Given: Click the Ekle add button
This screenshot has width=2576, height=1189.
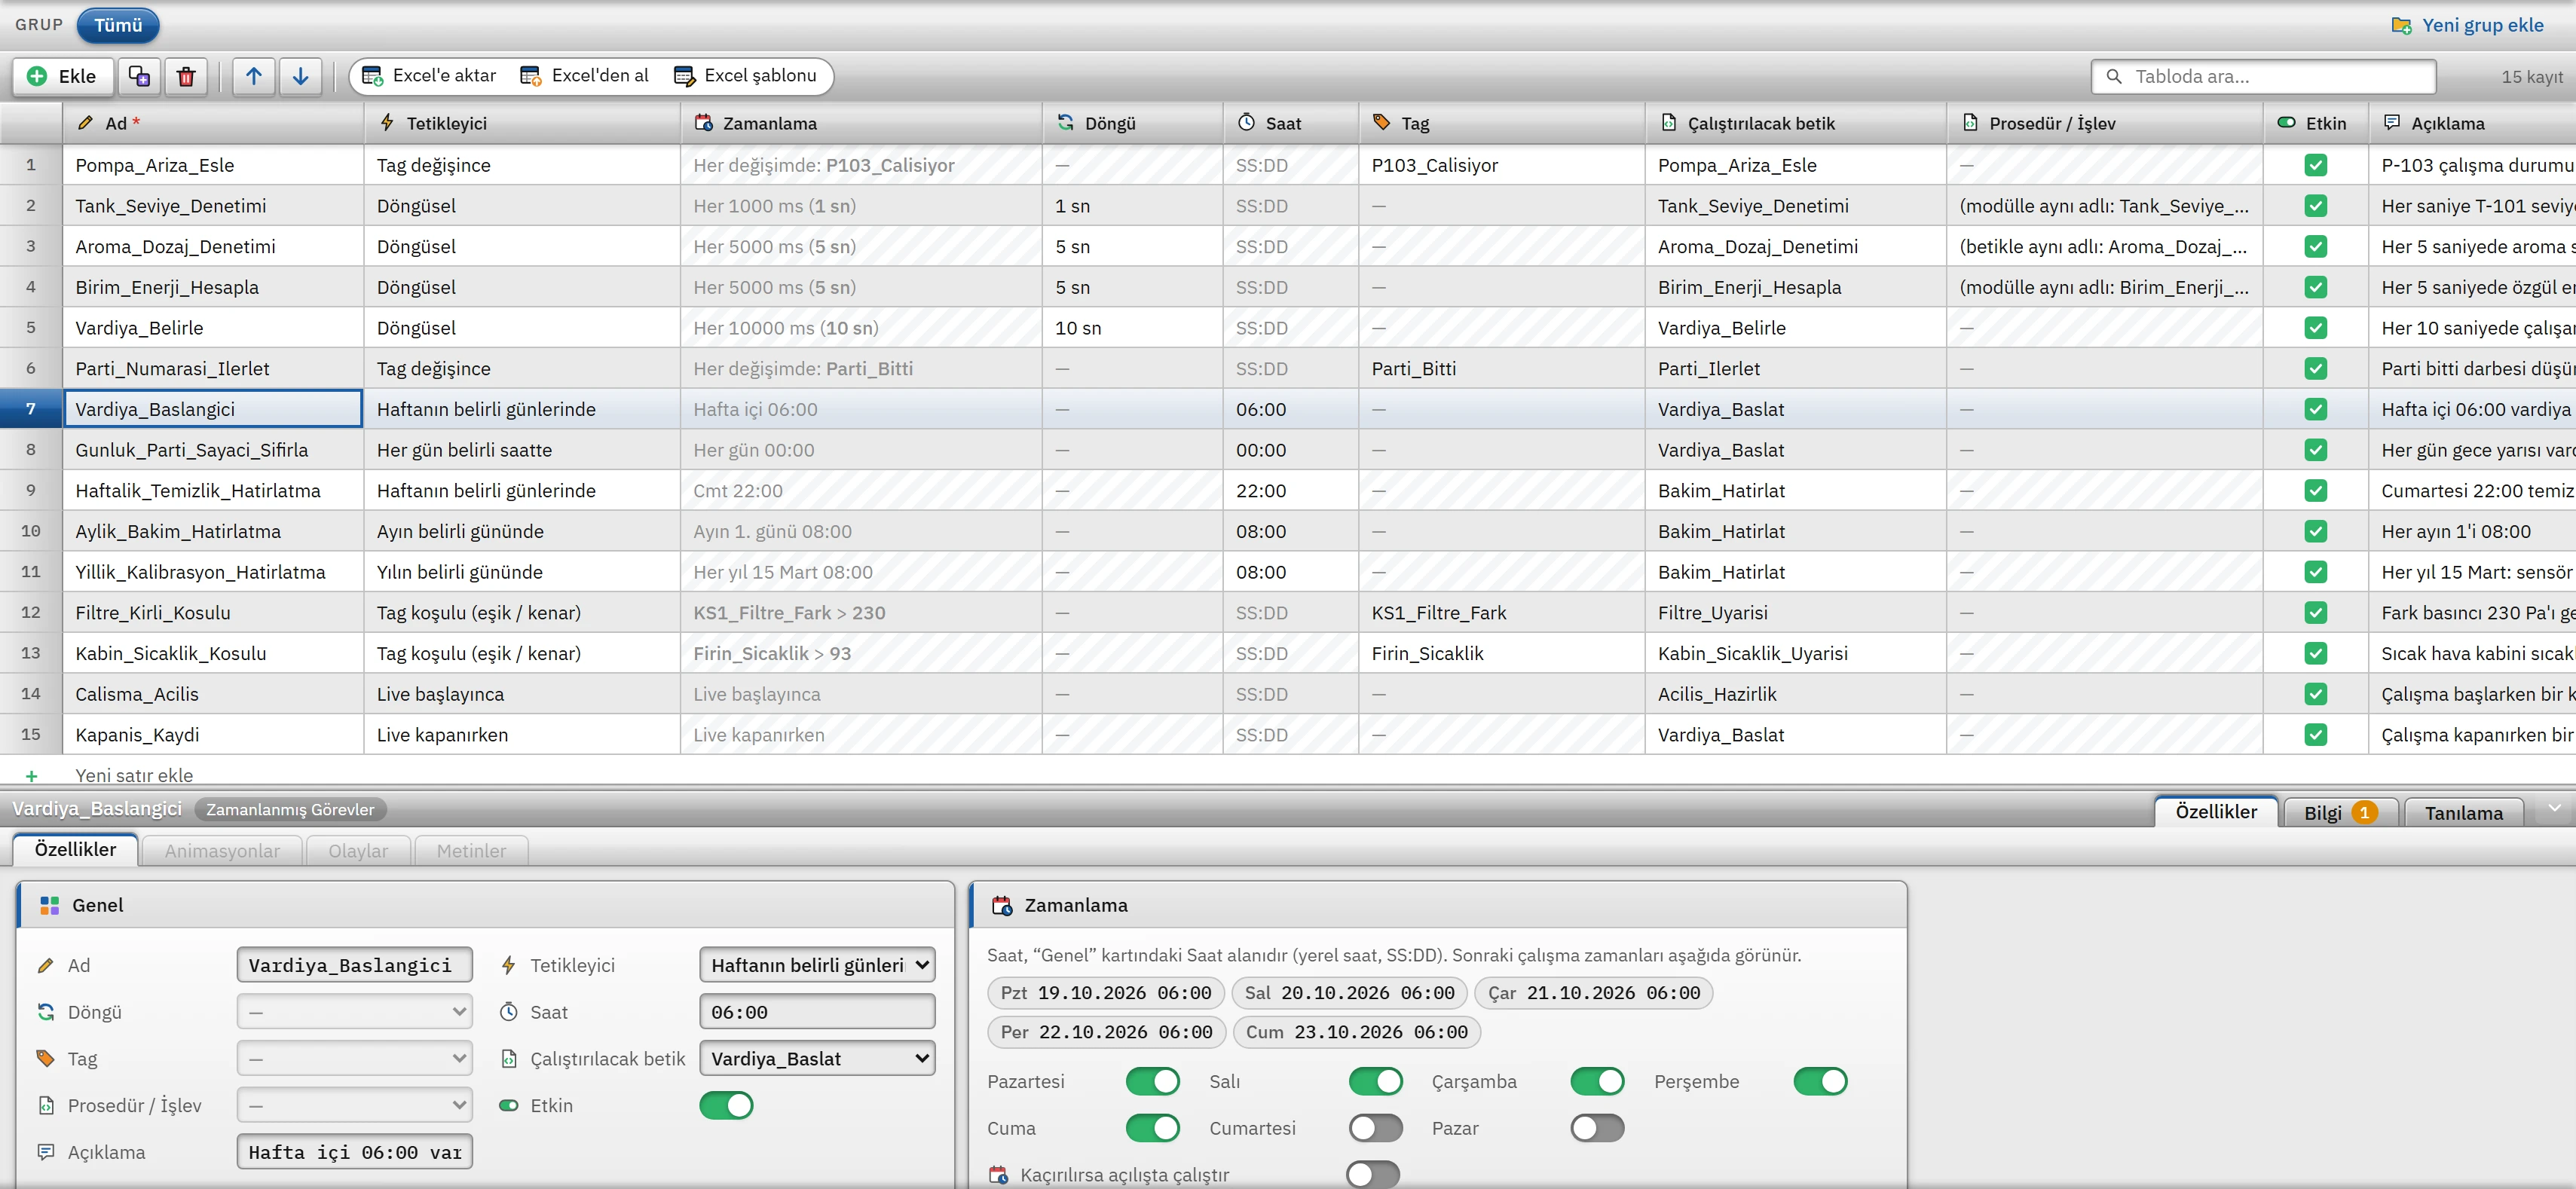Looking at the screenshot, I should coord(62,76).
